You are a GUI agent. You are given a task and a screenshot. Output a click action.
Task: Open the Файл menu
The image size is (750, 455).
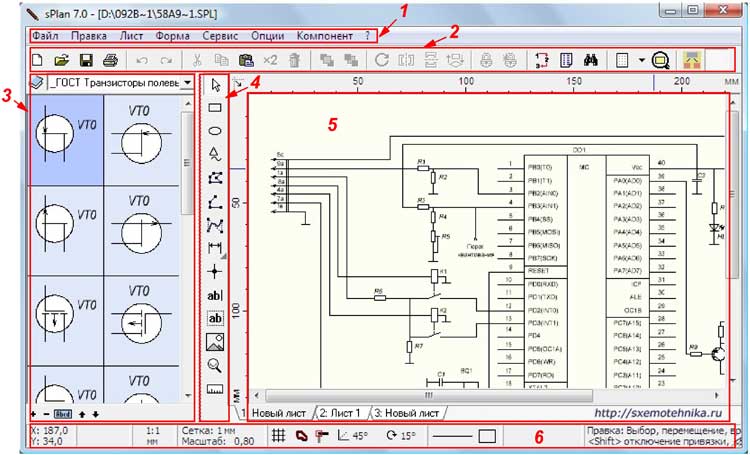click(x=45, y=35)
